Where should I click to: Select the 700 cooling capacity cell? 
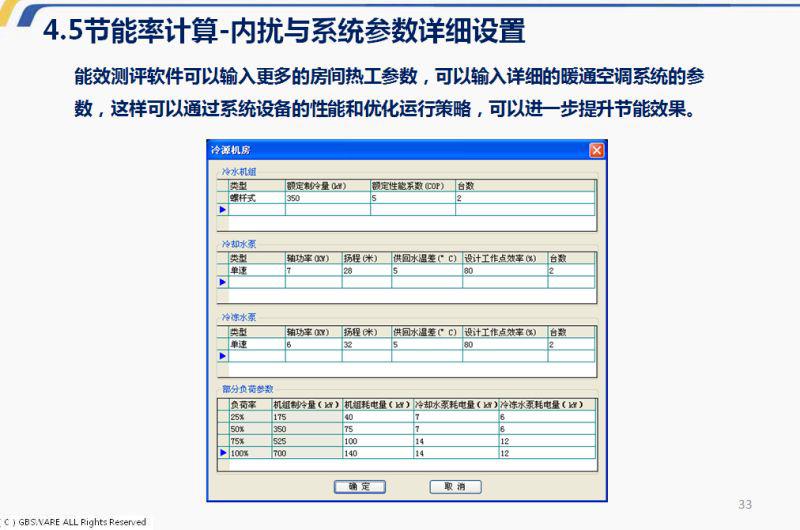pyautogui.click(x=307, y=453)
